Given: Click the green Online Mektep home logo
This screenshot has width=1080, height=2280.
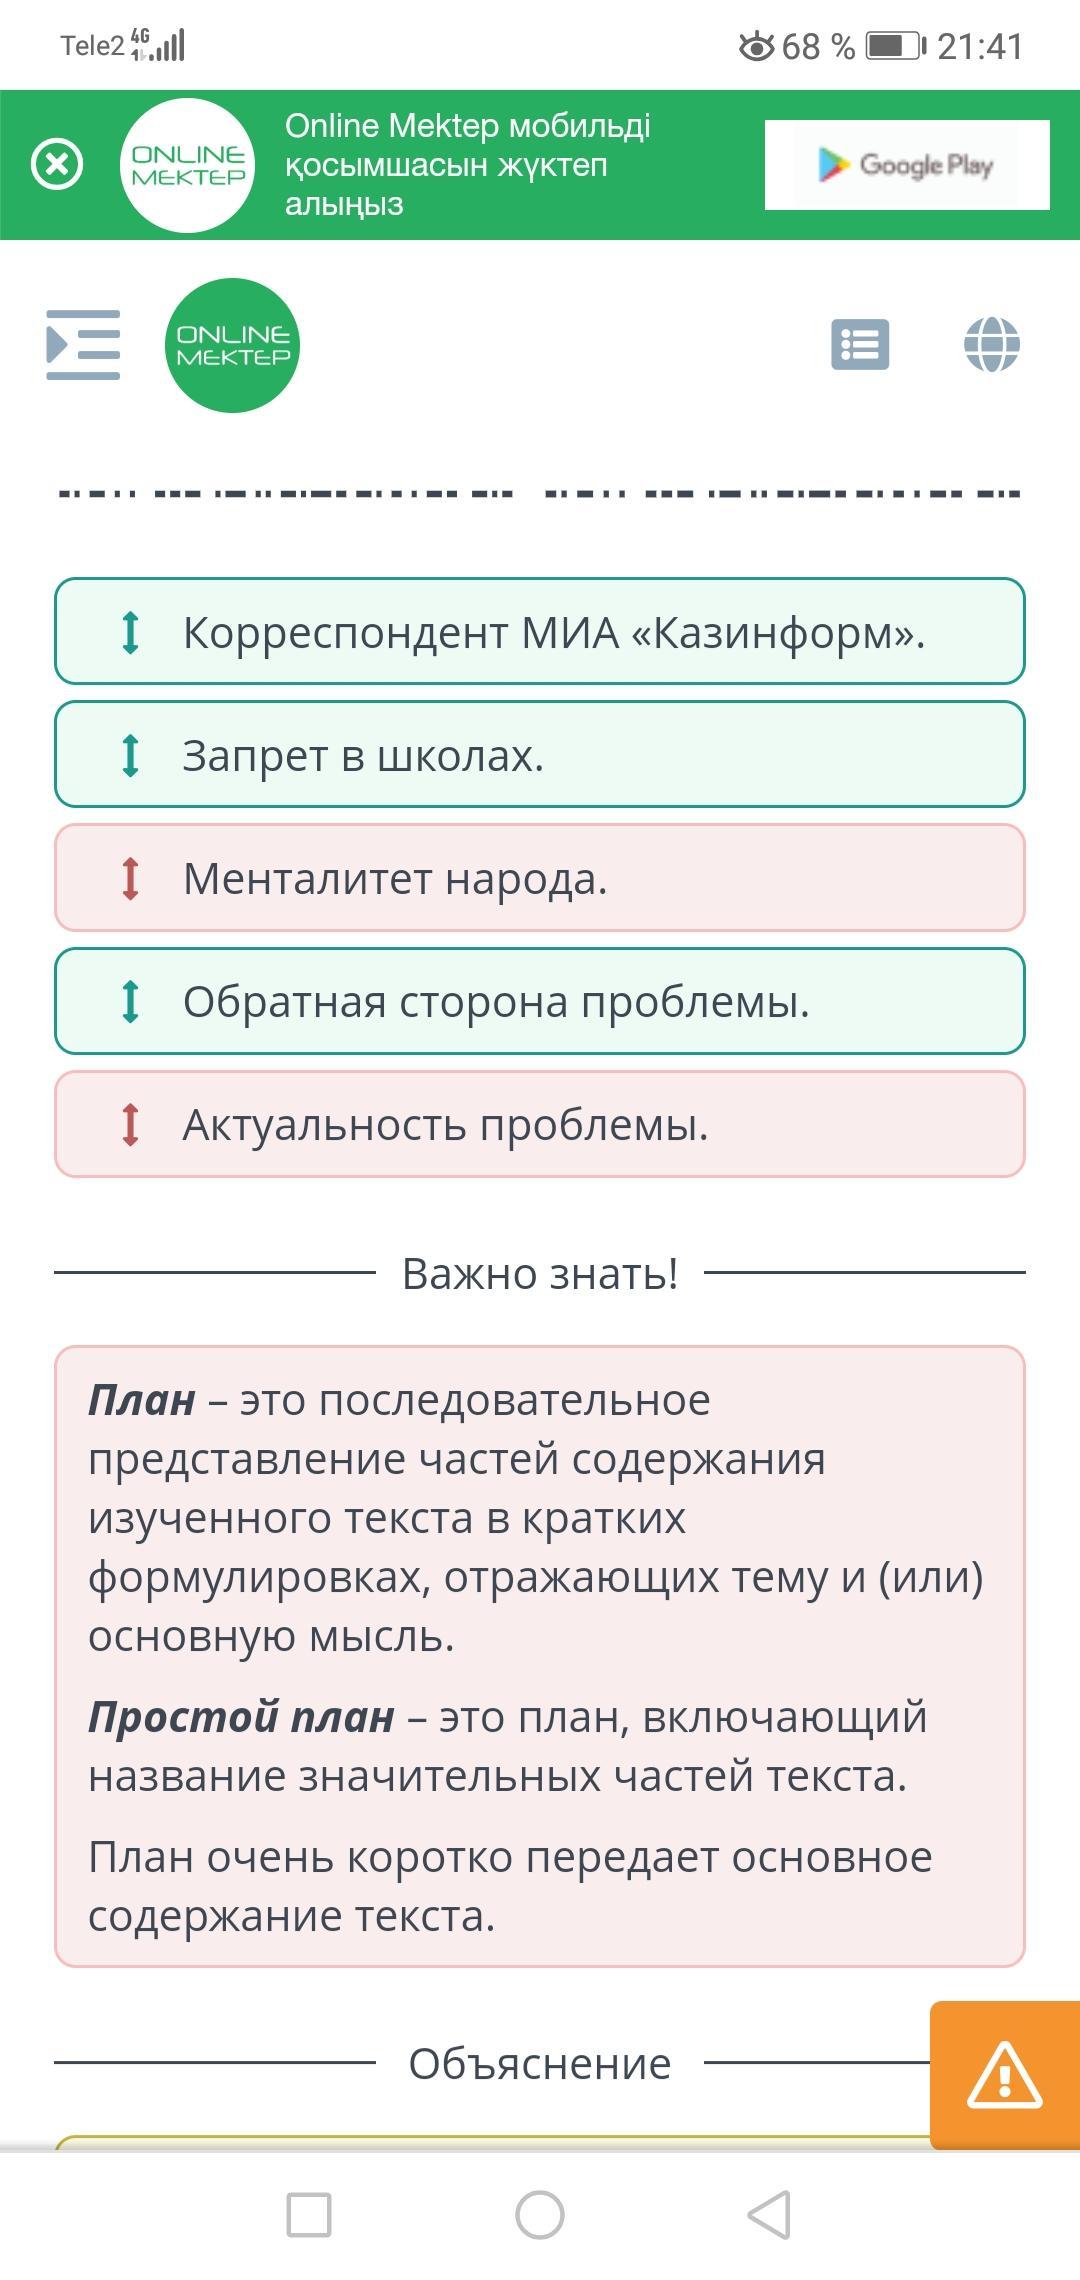Looking at the screenshot, I should coord(232,345).
